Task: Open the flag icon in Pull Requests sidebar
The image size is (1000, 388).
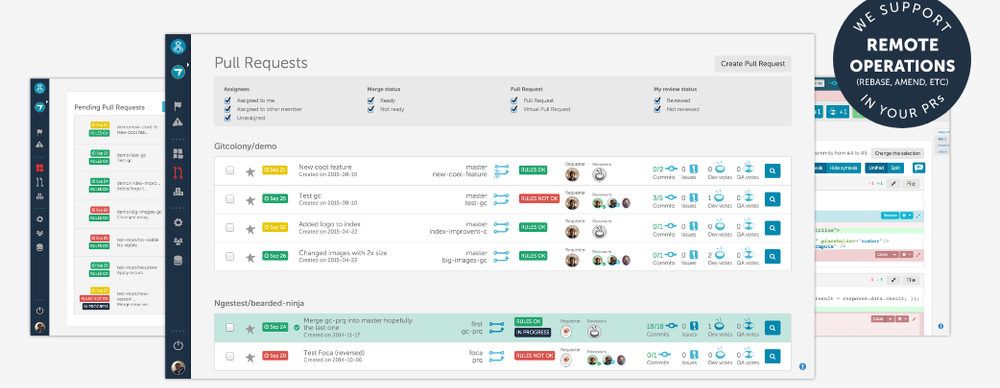Action: (178, 106)
